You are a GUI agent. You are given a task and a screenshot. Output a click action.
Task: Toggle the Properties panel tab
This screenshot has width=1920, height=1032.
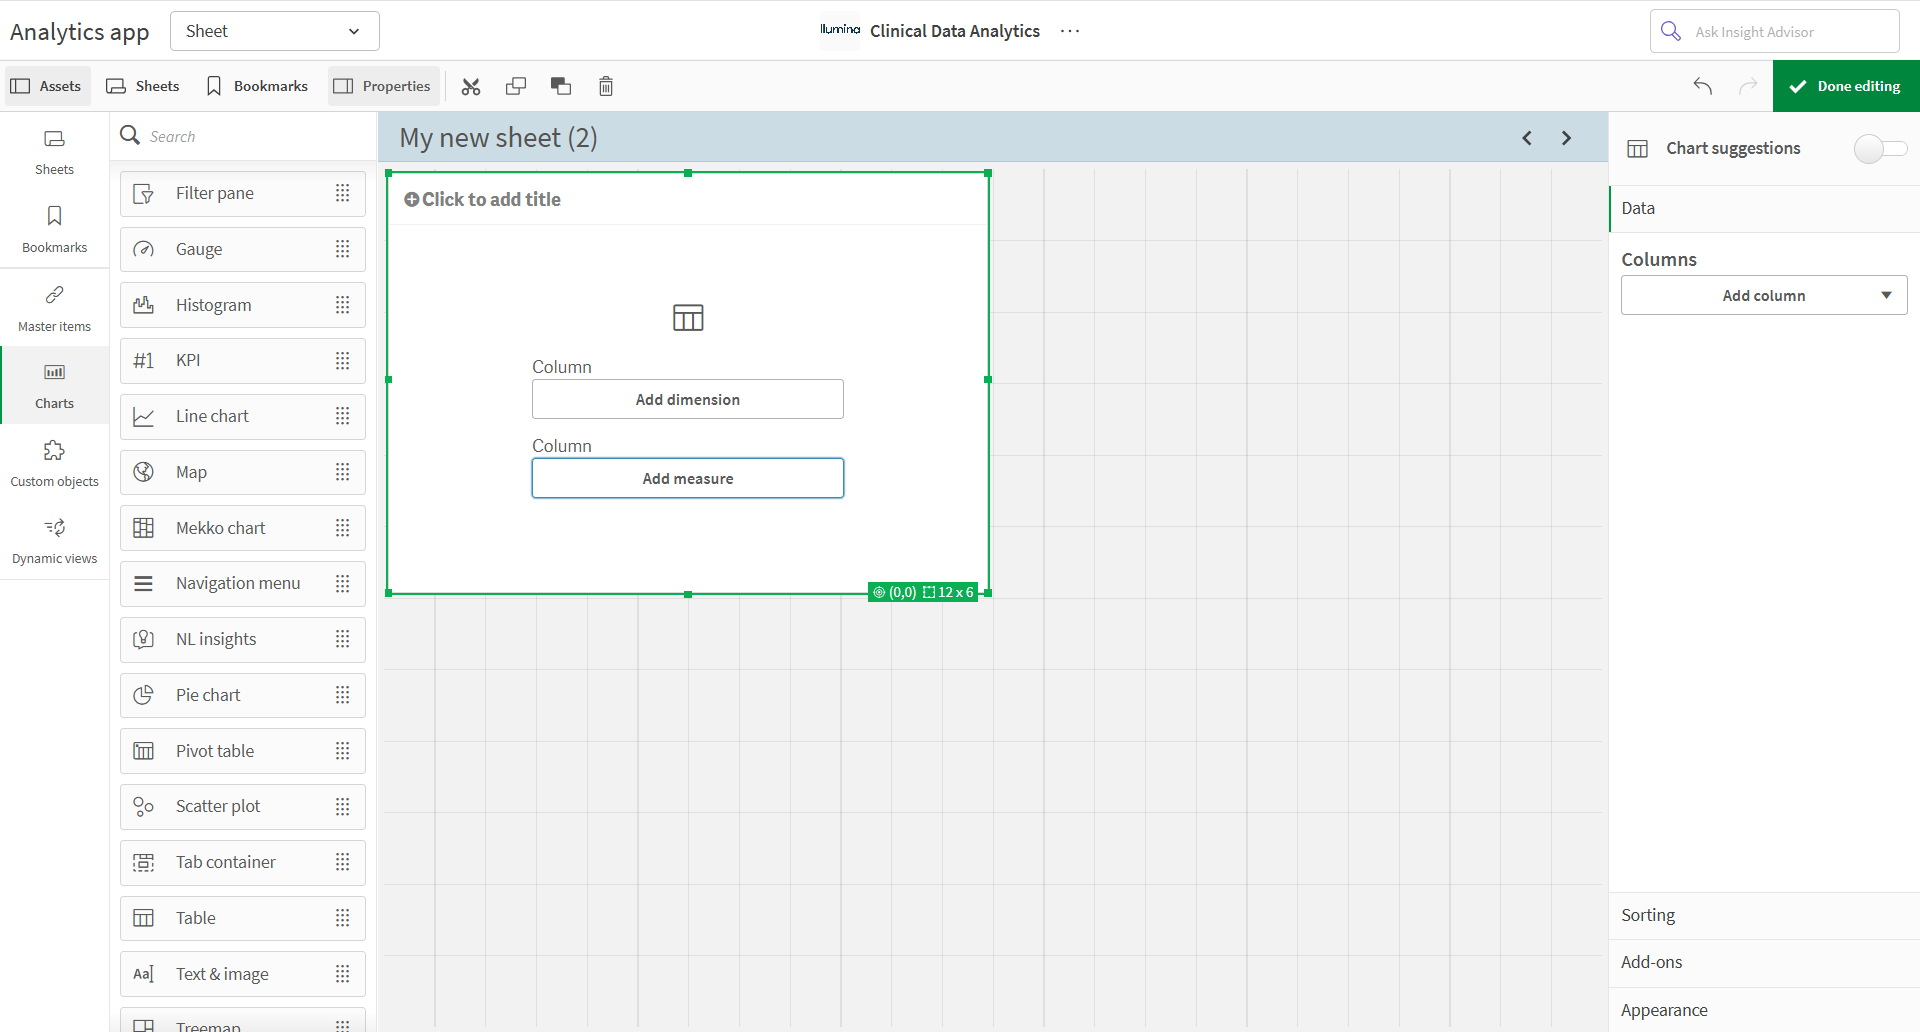tap(383, 86)
